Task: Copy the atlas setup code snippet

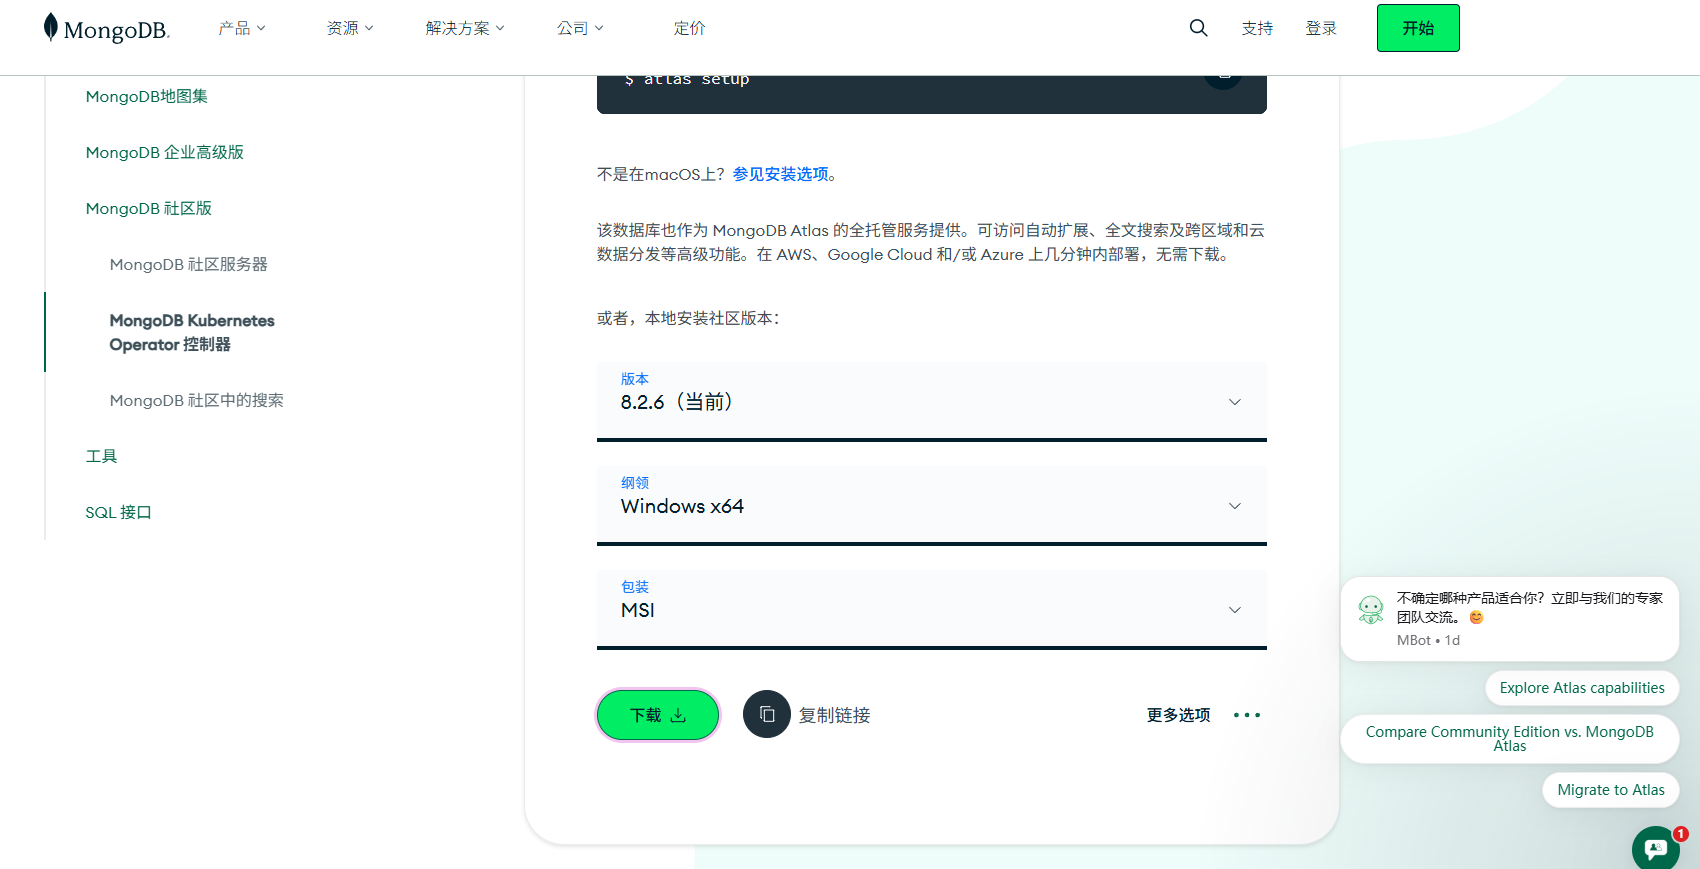Action: tap(1223, 78)
